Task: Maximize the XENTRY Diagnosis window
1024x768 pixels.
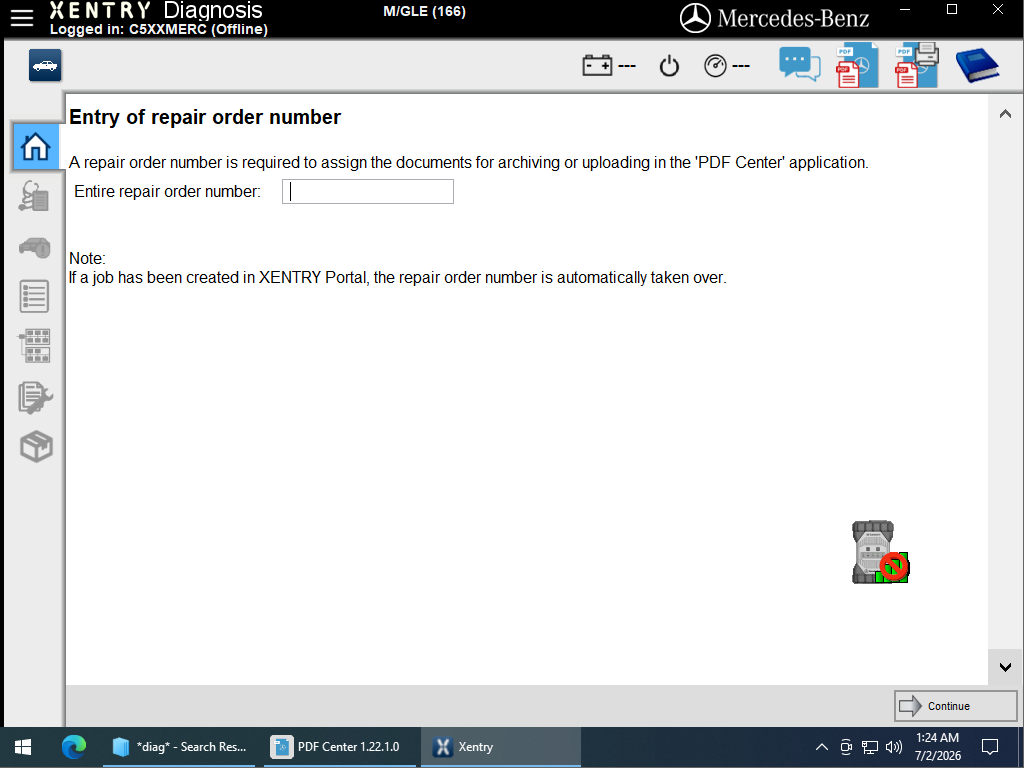Action: pos(952,10)
